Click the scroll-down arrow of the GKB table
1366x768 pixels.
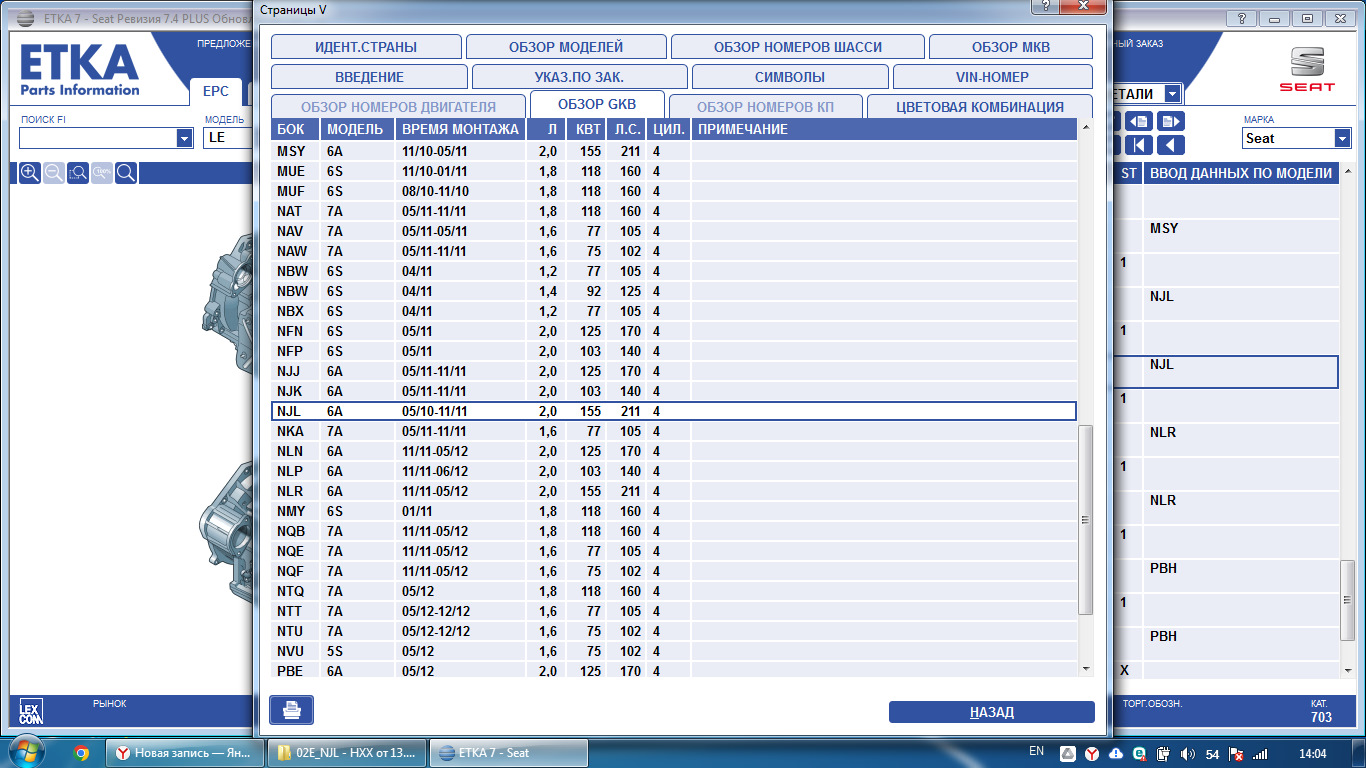point(1086,668)
